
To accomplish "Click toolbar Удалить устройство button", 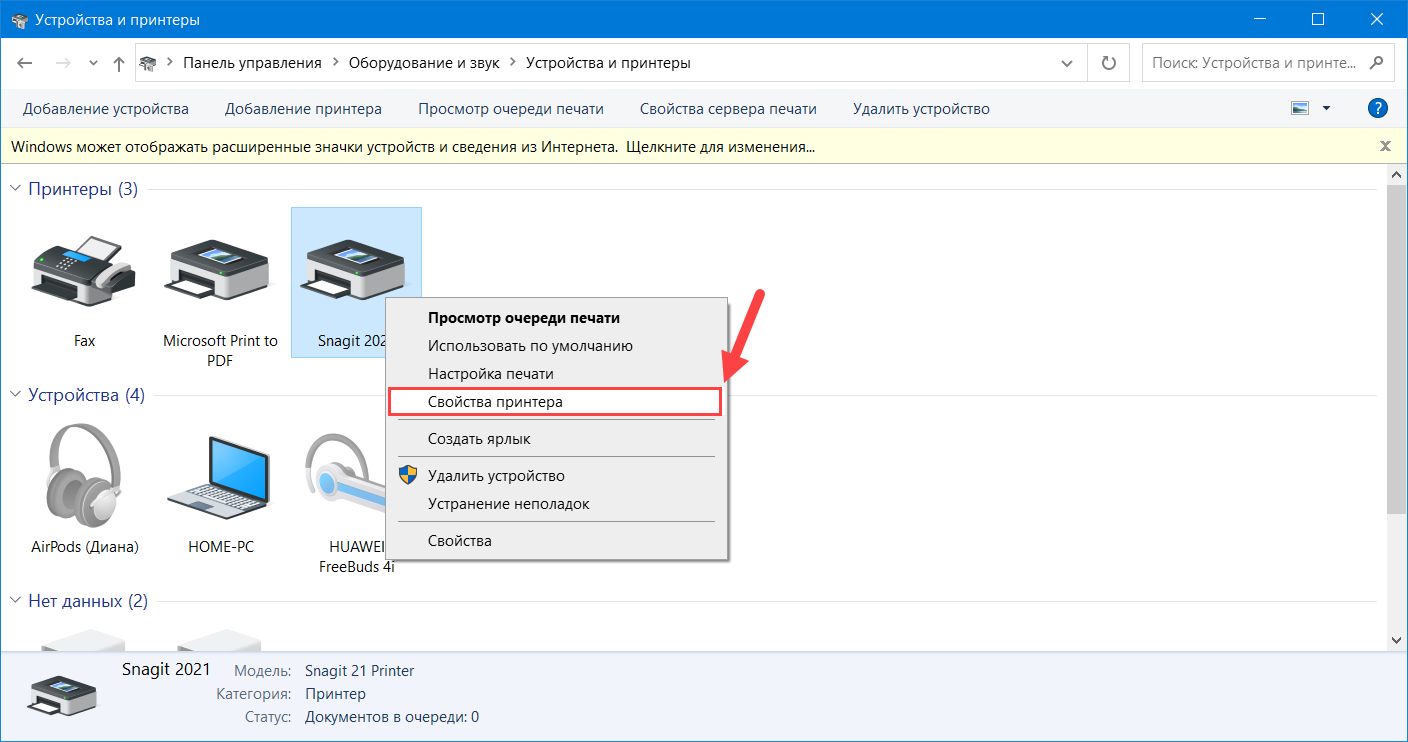I will point(921,109).
